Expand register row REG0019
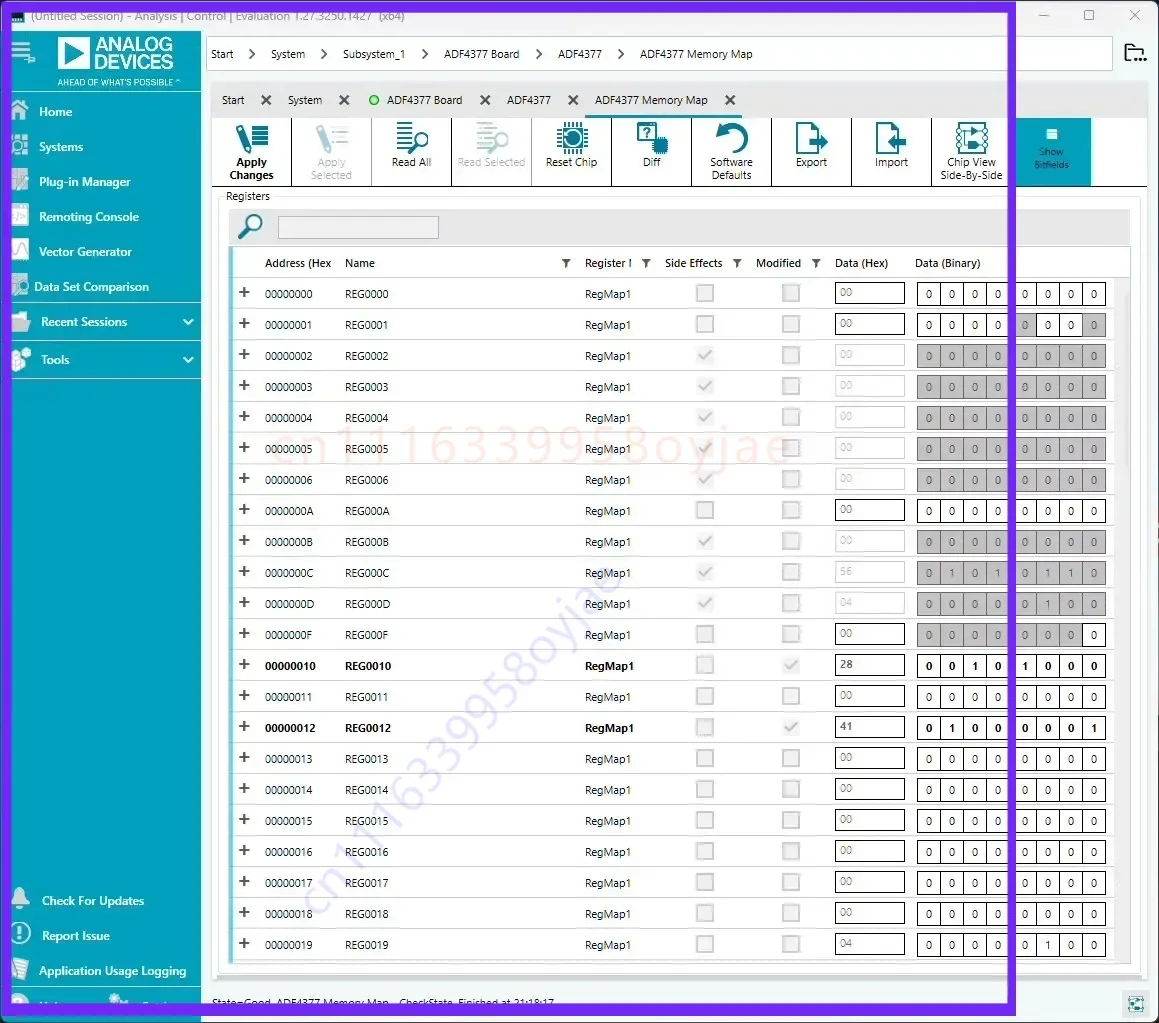Viewport: 1159px width, 1023px height. click(244, 943)
